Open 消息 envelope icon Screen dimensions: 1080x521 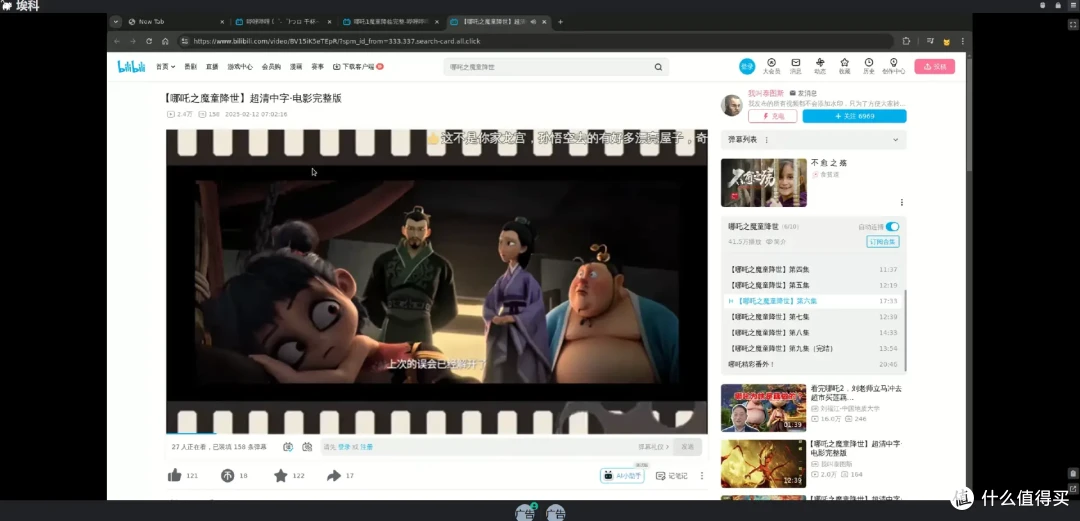pyautogui.click(x=796, y=66)
